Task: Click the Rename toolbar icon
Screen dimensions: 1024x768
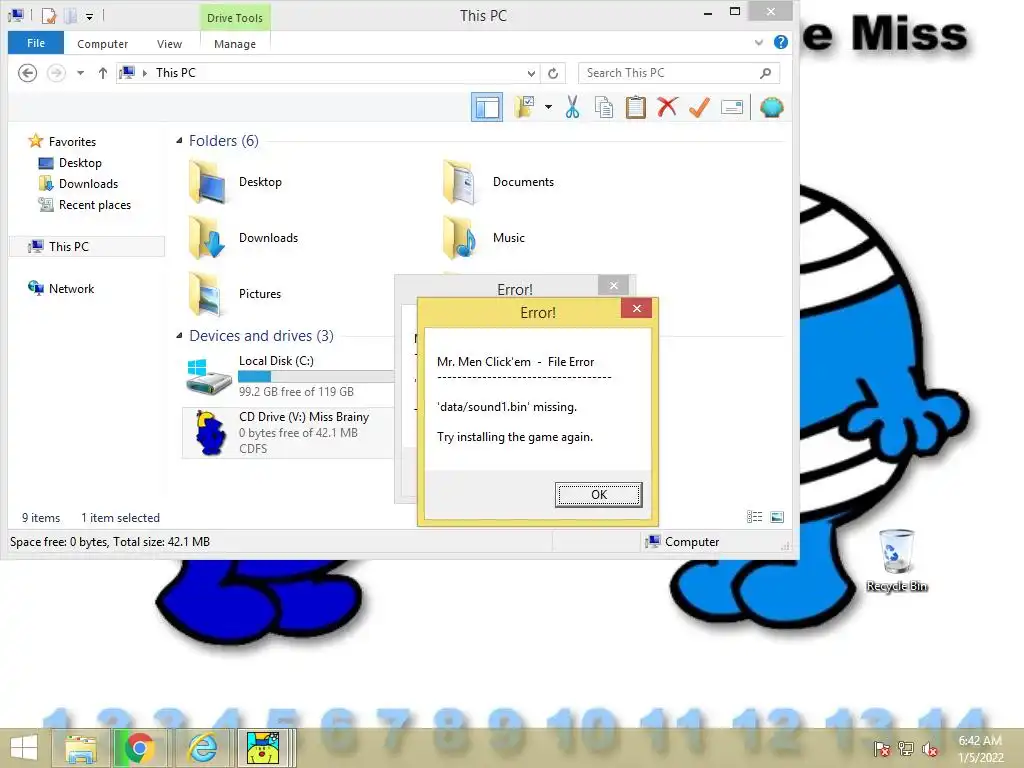Action: [731, 107]
